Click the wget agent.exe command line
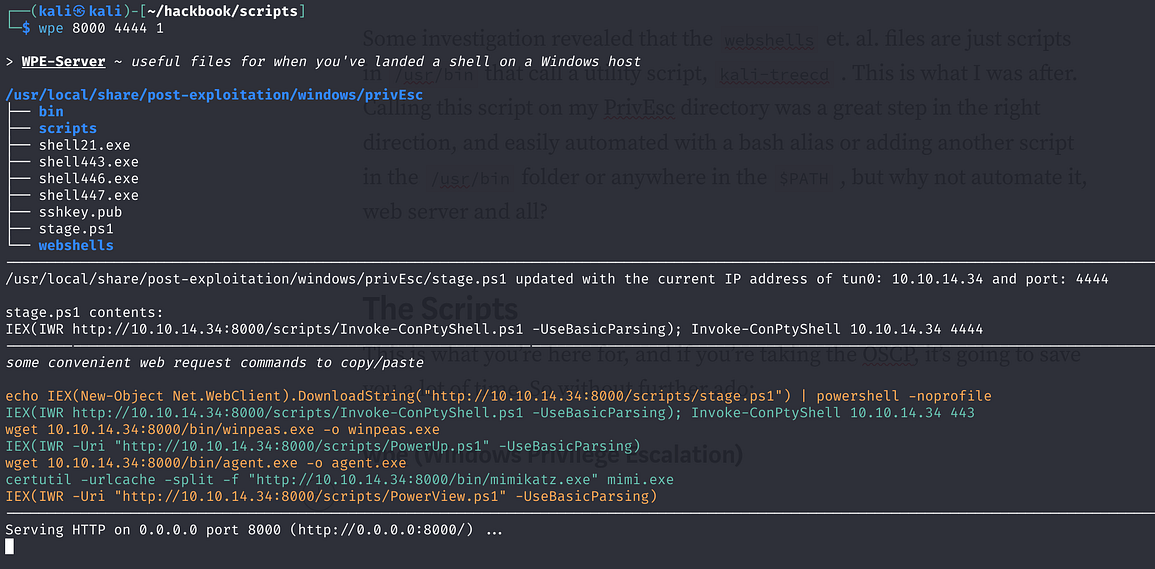Image resolution: width=1155 pixels, height=569 pixels. pyautogui.click(x=206, y=464)
